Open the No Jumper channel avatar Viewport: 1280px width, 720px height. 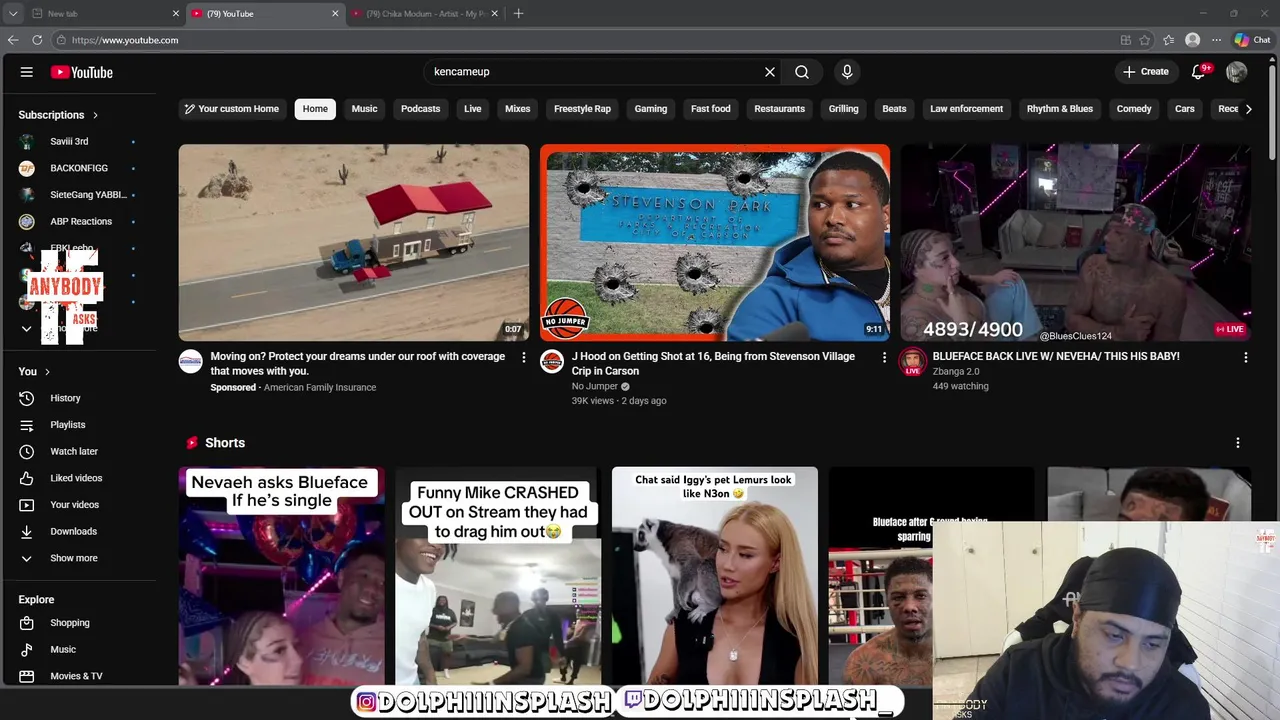coord(552,362)
